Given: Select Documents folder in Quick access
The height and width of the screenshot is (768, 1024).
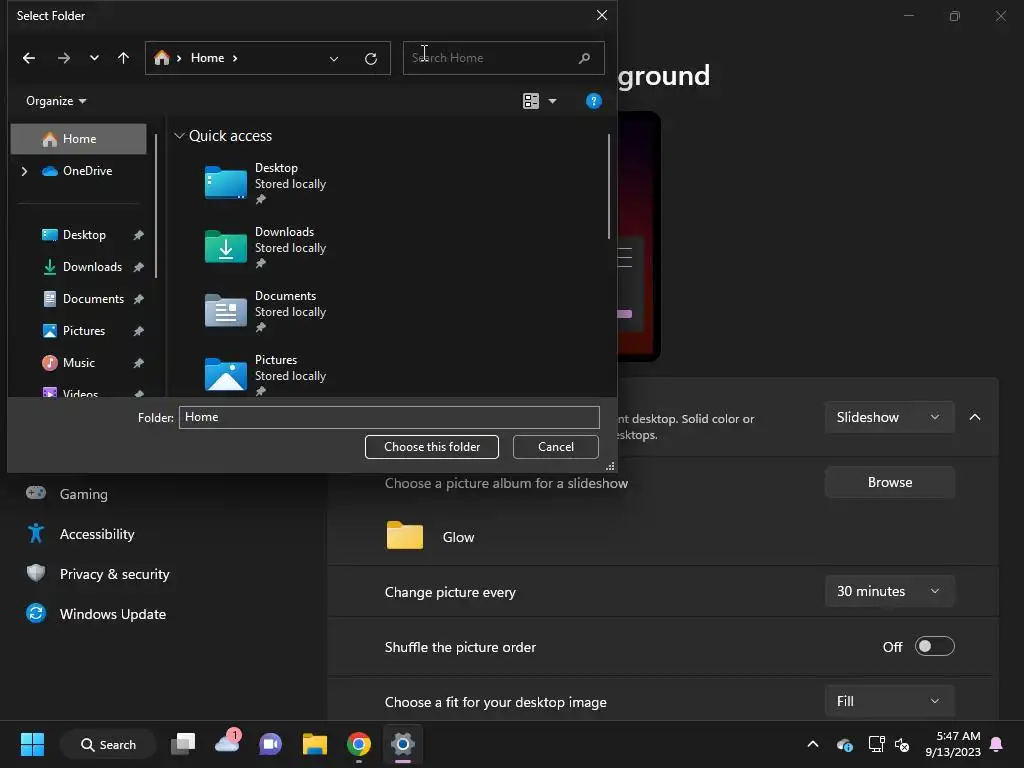Looking at the screenshot, I should click(x=265, y=312).
